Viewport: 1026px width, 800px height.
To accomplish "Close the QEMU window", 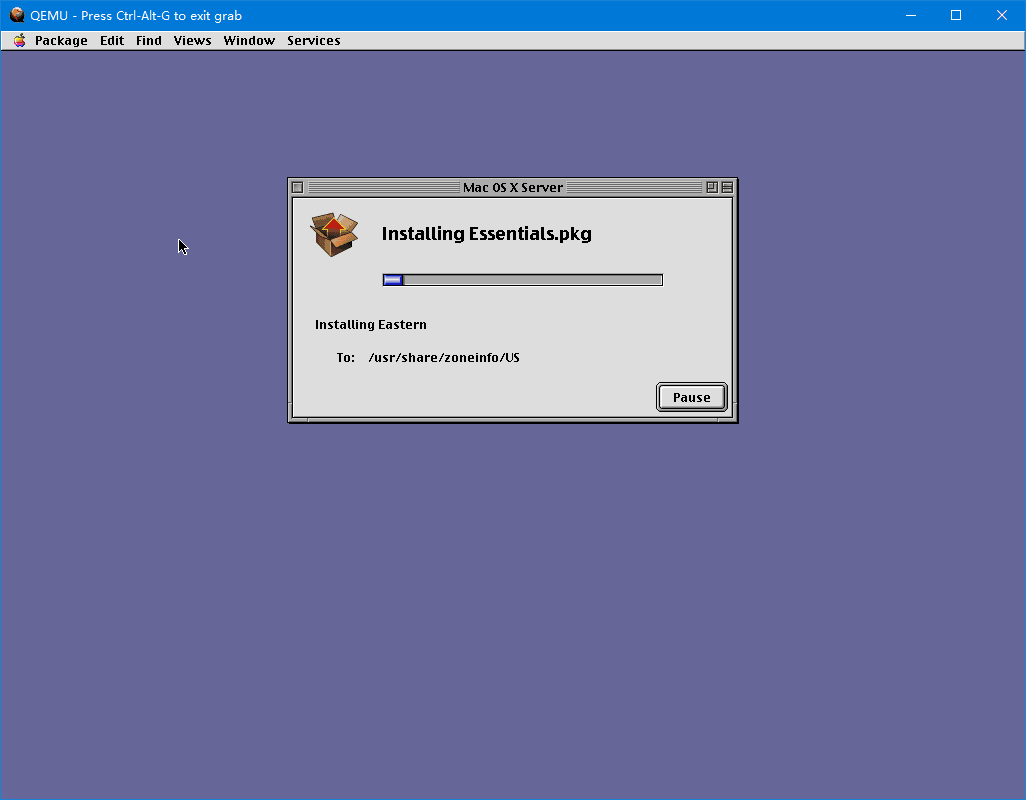I will [1002, 15].
